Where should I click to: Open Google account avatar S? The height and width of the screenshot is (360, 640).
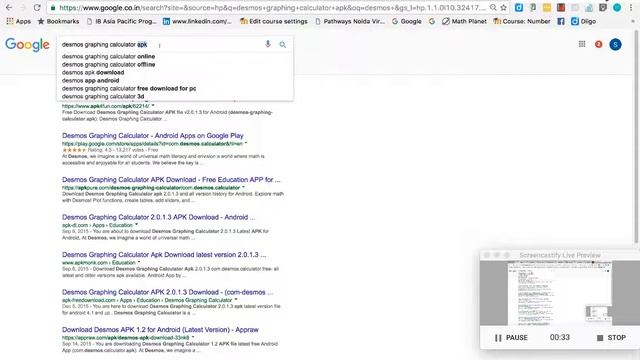click(616, 44)
